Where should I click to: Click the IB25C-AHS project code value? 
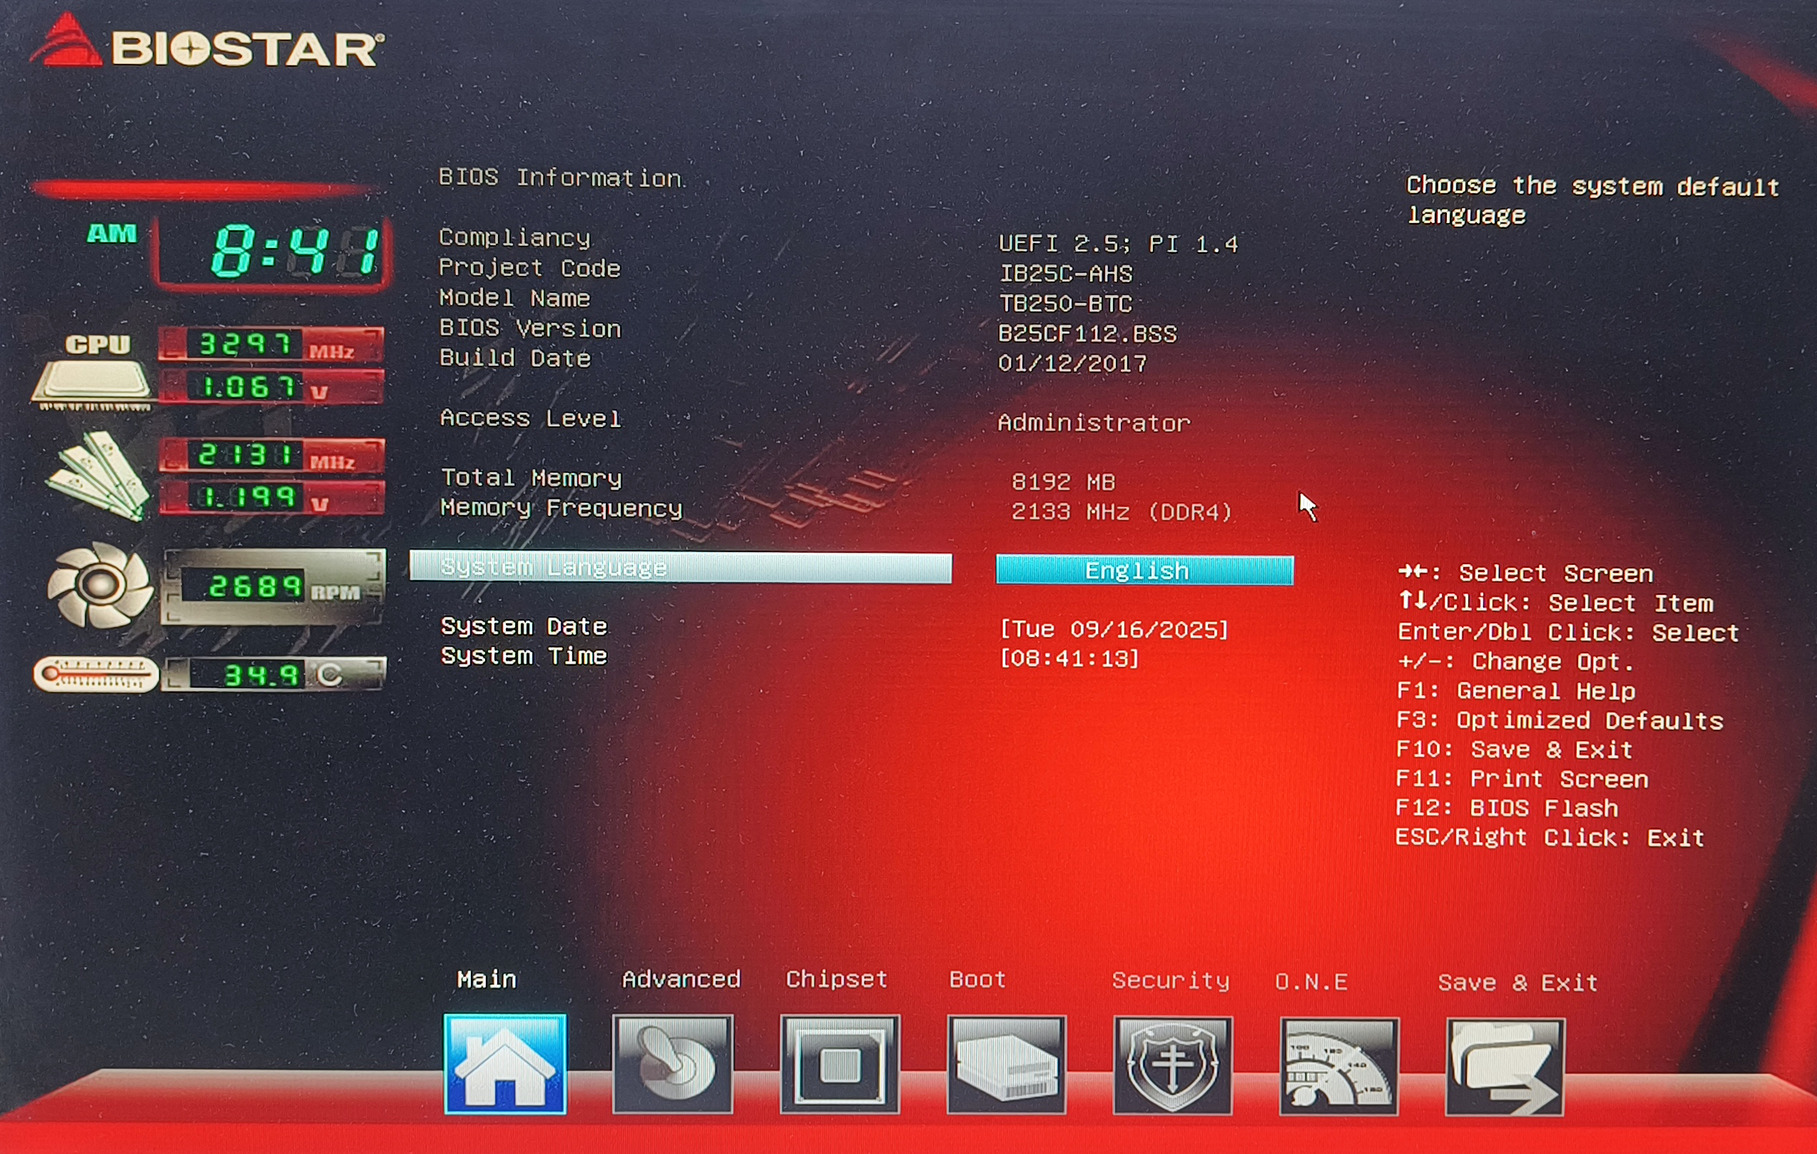pyautogui.click(x=1065, y=274)
